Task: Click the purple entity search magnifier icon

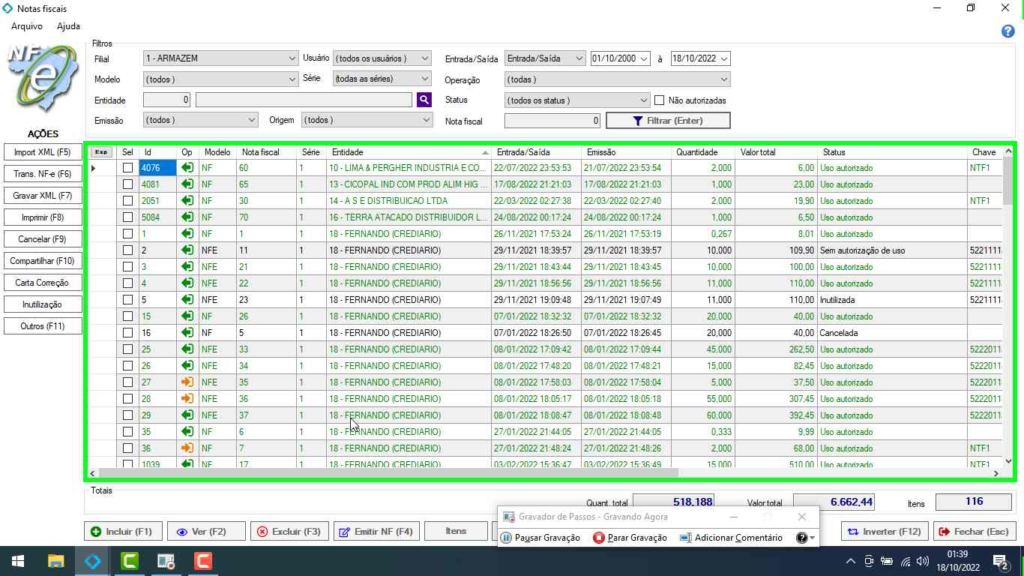Action: tap(424, 100)
